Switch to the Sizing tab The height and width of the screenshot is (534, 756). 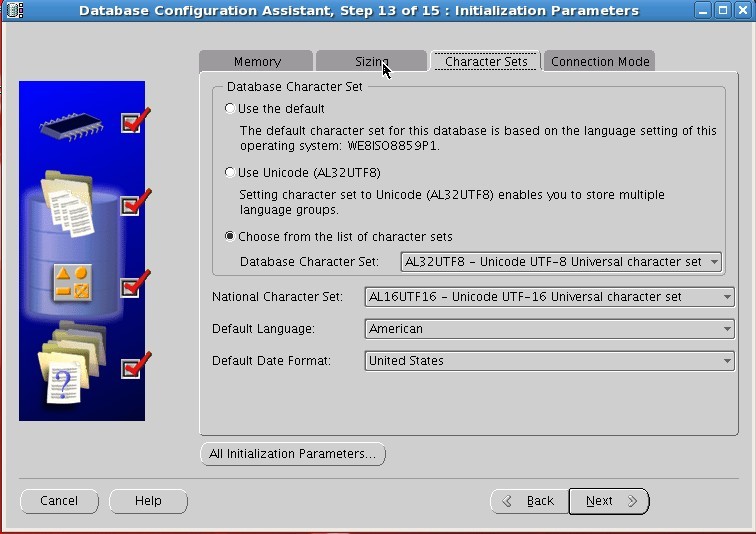pyautogui.click(x=371, y=61)
